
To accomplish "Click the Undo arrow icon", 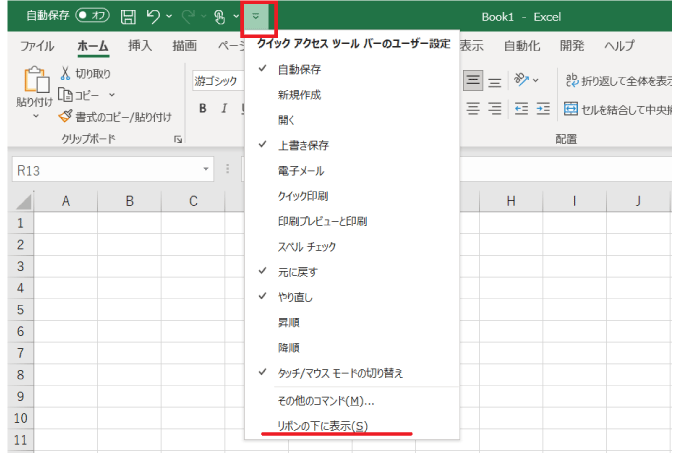I will pyautogui.click(x=153, y=16).
